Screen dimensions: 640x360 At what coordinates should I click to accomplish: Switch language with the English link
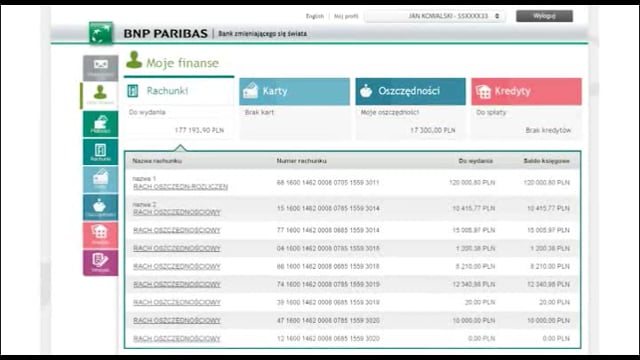point(315,16)
